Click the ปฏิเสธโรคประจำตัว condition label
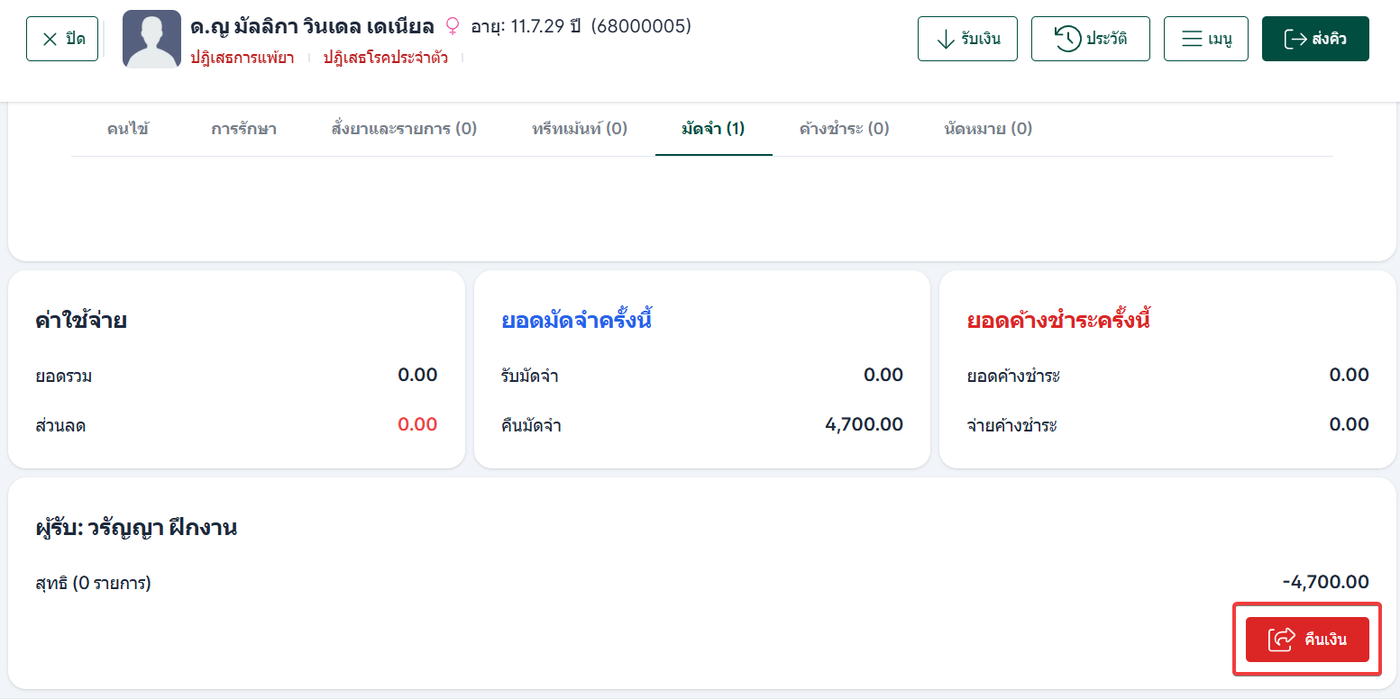Screen dimensions: 1400x699 click(386, 58)
